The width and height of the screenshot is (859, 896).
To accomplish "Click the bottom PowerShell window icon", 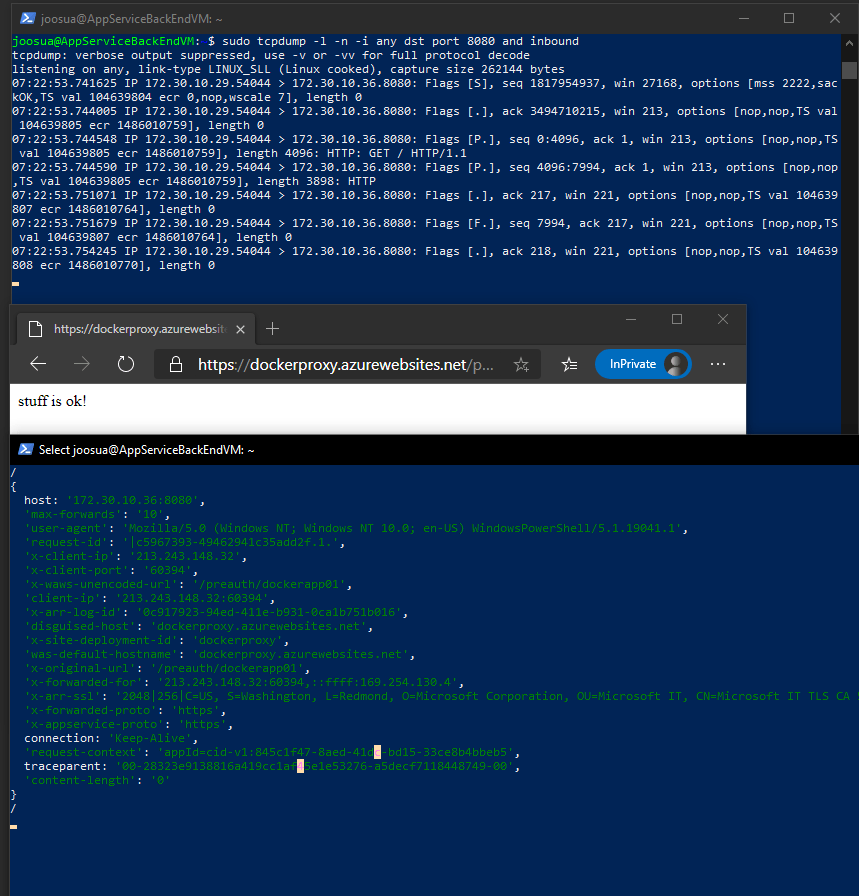I will 24,450.
